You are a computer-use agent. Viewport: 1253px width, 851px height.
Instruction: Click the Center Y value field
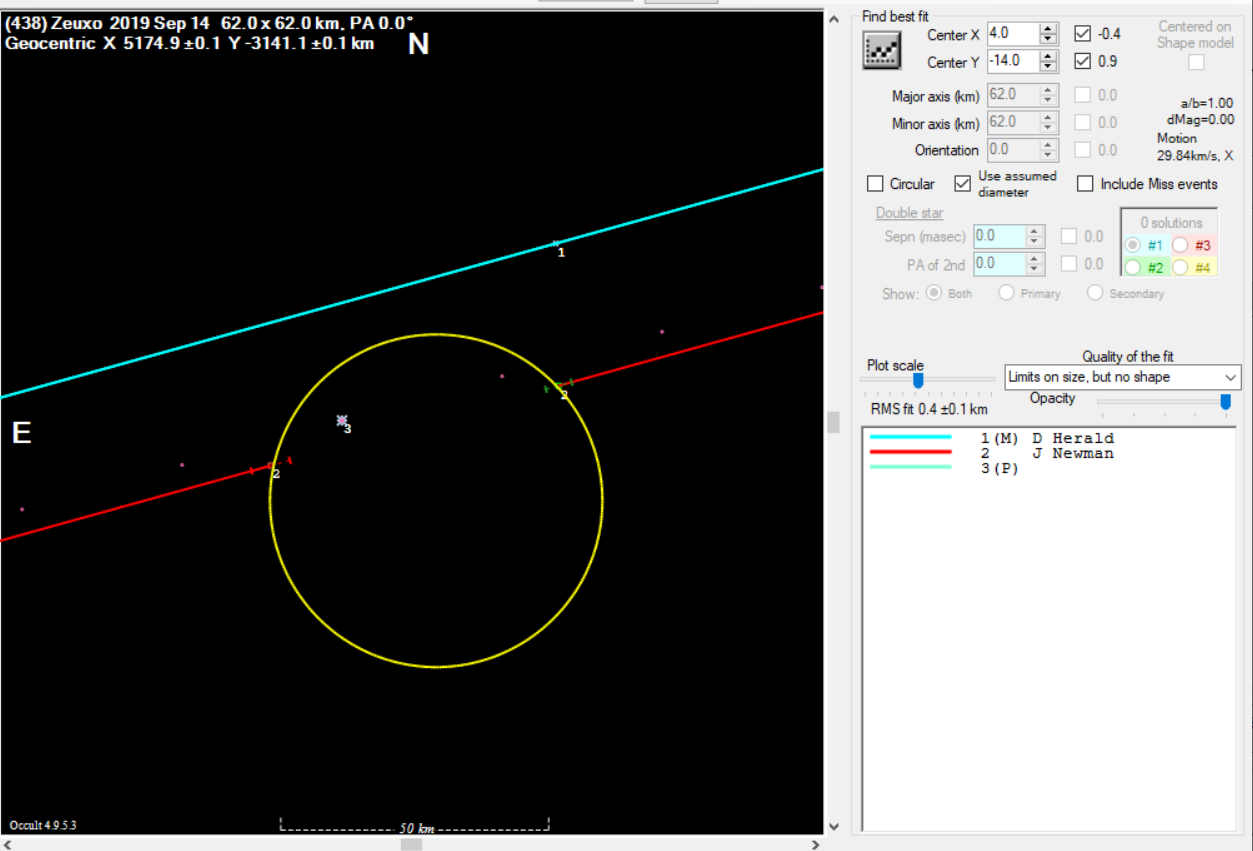point(1013,61)
